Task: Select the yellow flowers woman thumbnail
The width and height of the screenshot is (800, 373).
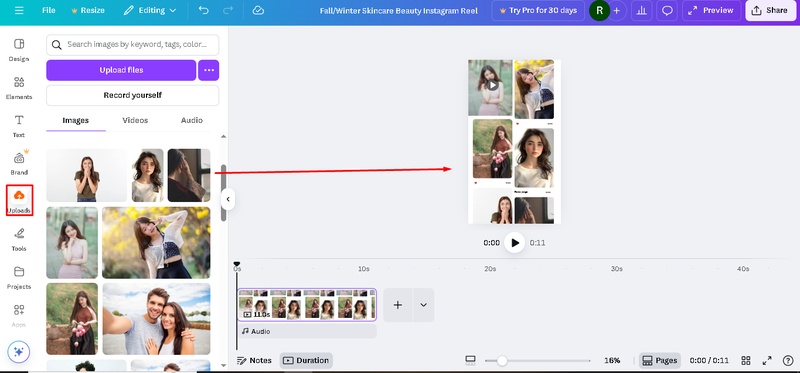Action: (x=156, y=242)
